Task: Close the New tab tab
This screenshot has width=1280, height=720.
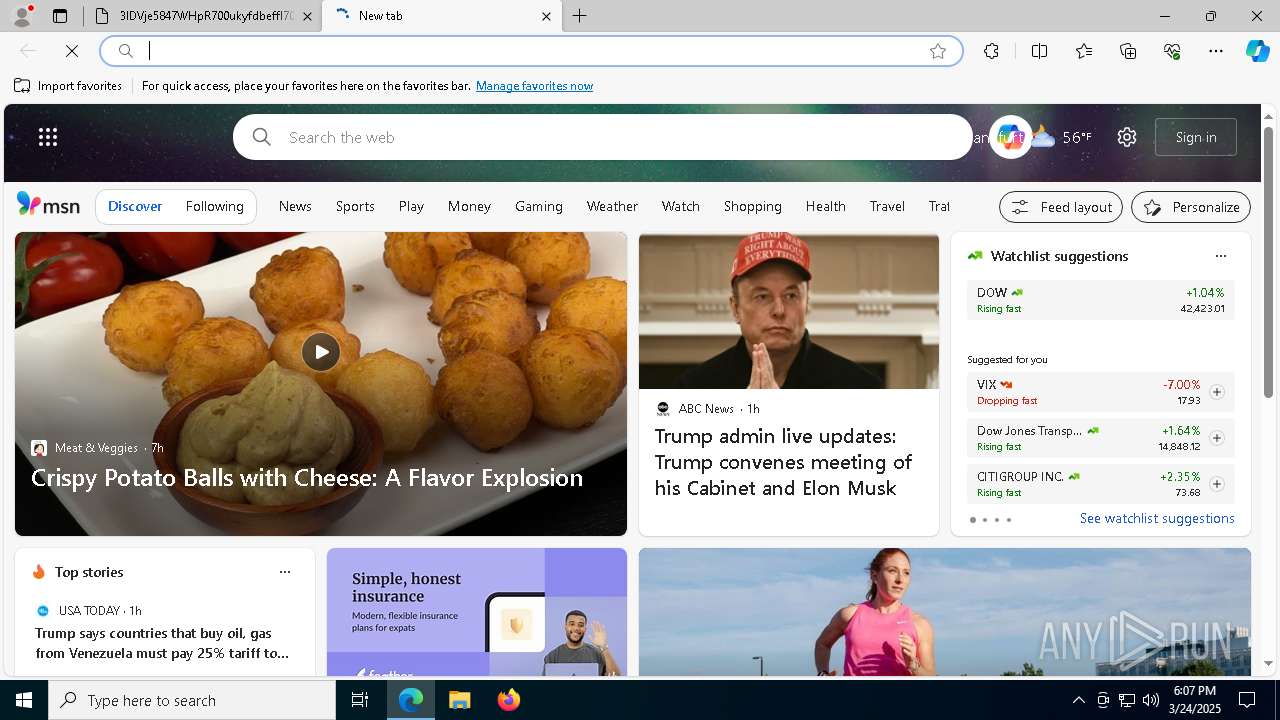Action: [x=546, y=16]
